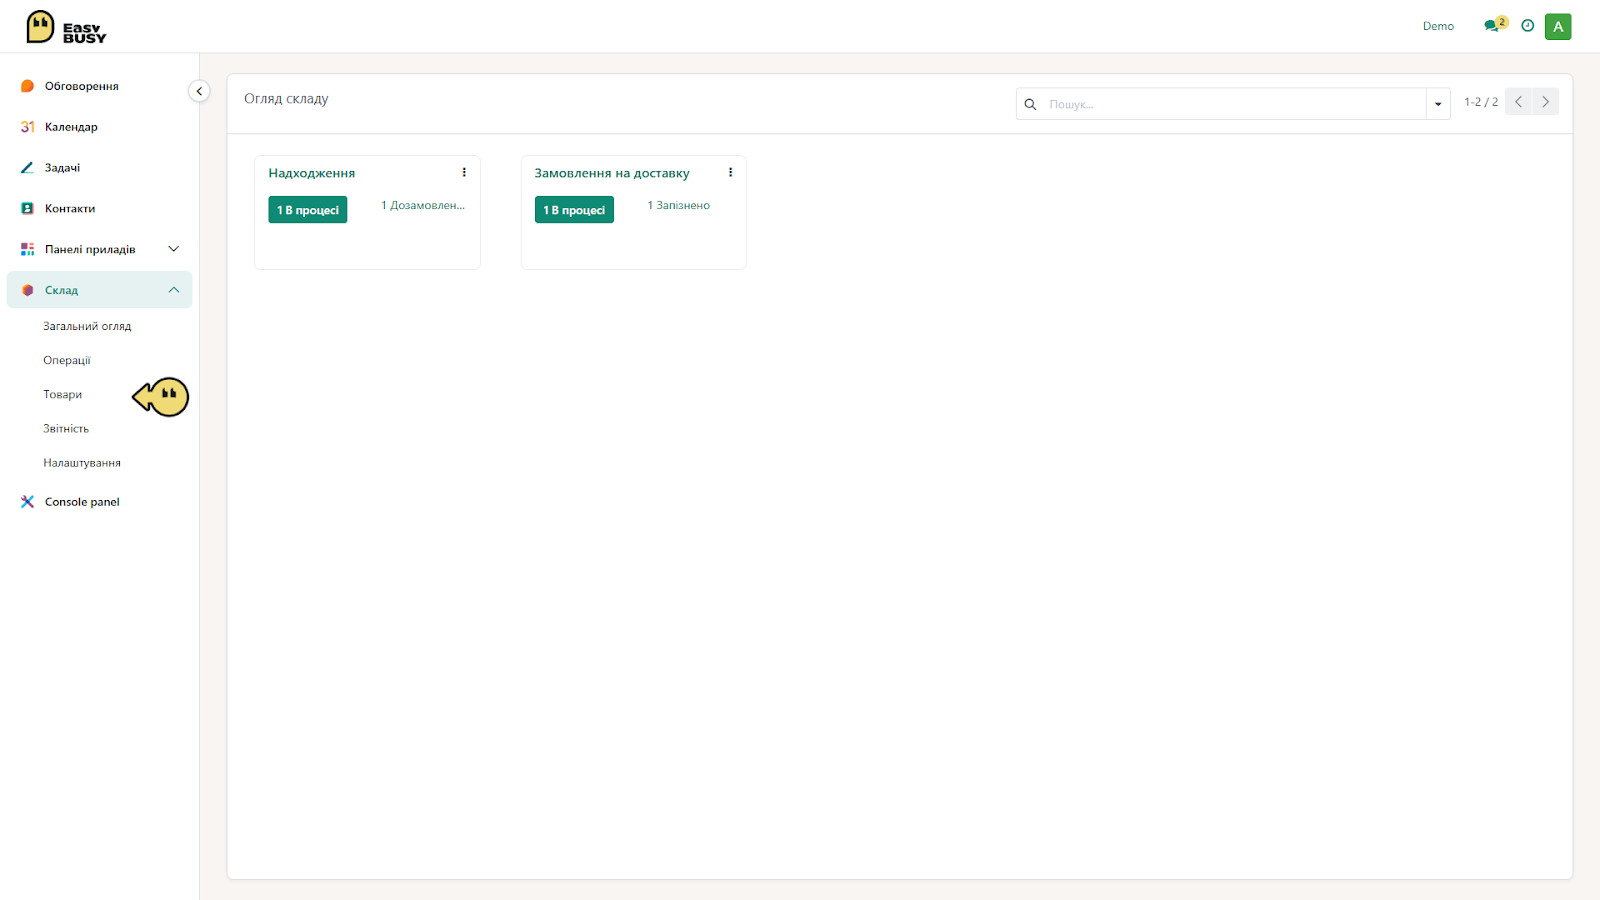Viewport: 1600px width, 900px height.
Task: Go to the previous page arrow
Action: click(x=1518, y=102)
